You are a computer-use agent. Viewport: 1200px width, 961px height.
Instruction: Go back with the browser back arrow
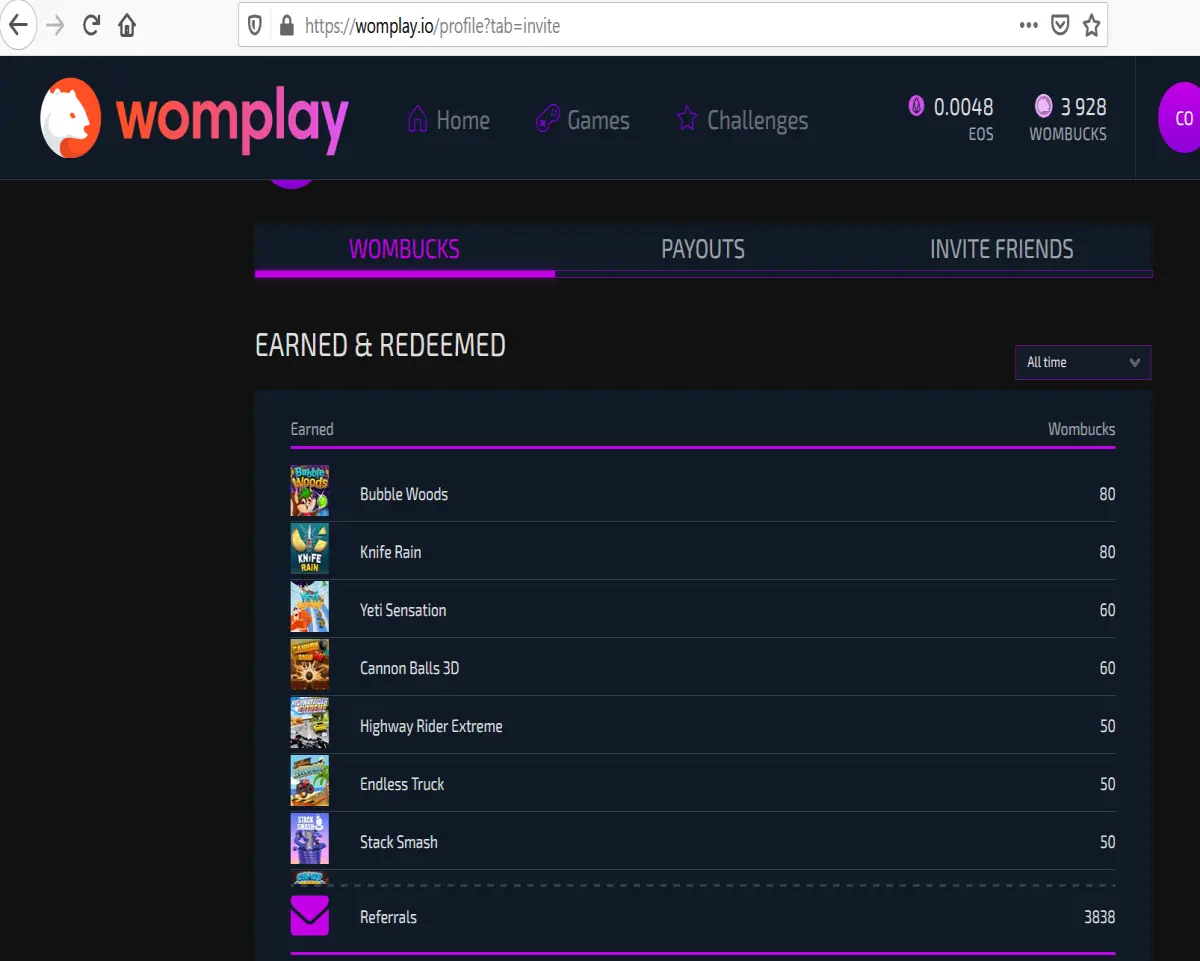click(x=18, y=25)
